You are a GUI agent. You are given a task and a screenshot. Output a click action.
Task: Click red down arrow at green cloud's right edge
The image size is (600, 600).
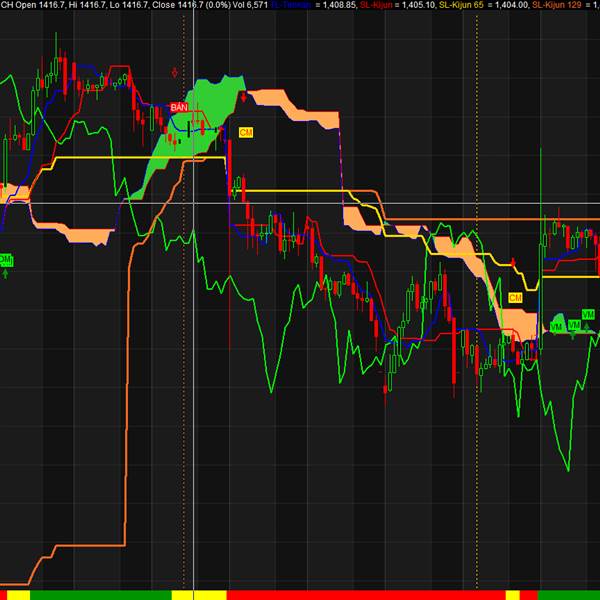(244, 97)
